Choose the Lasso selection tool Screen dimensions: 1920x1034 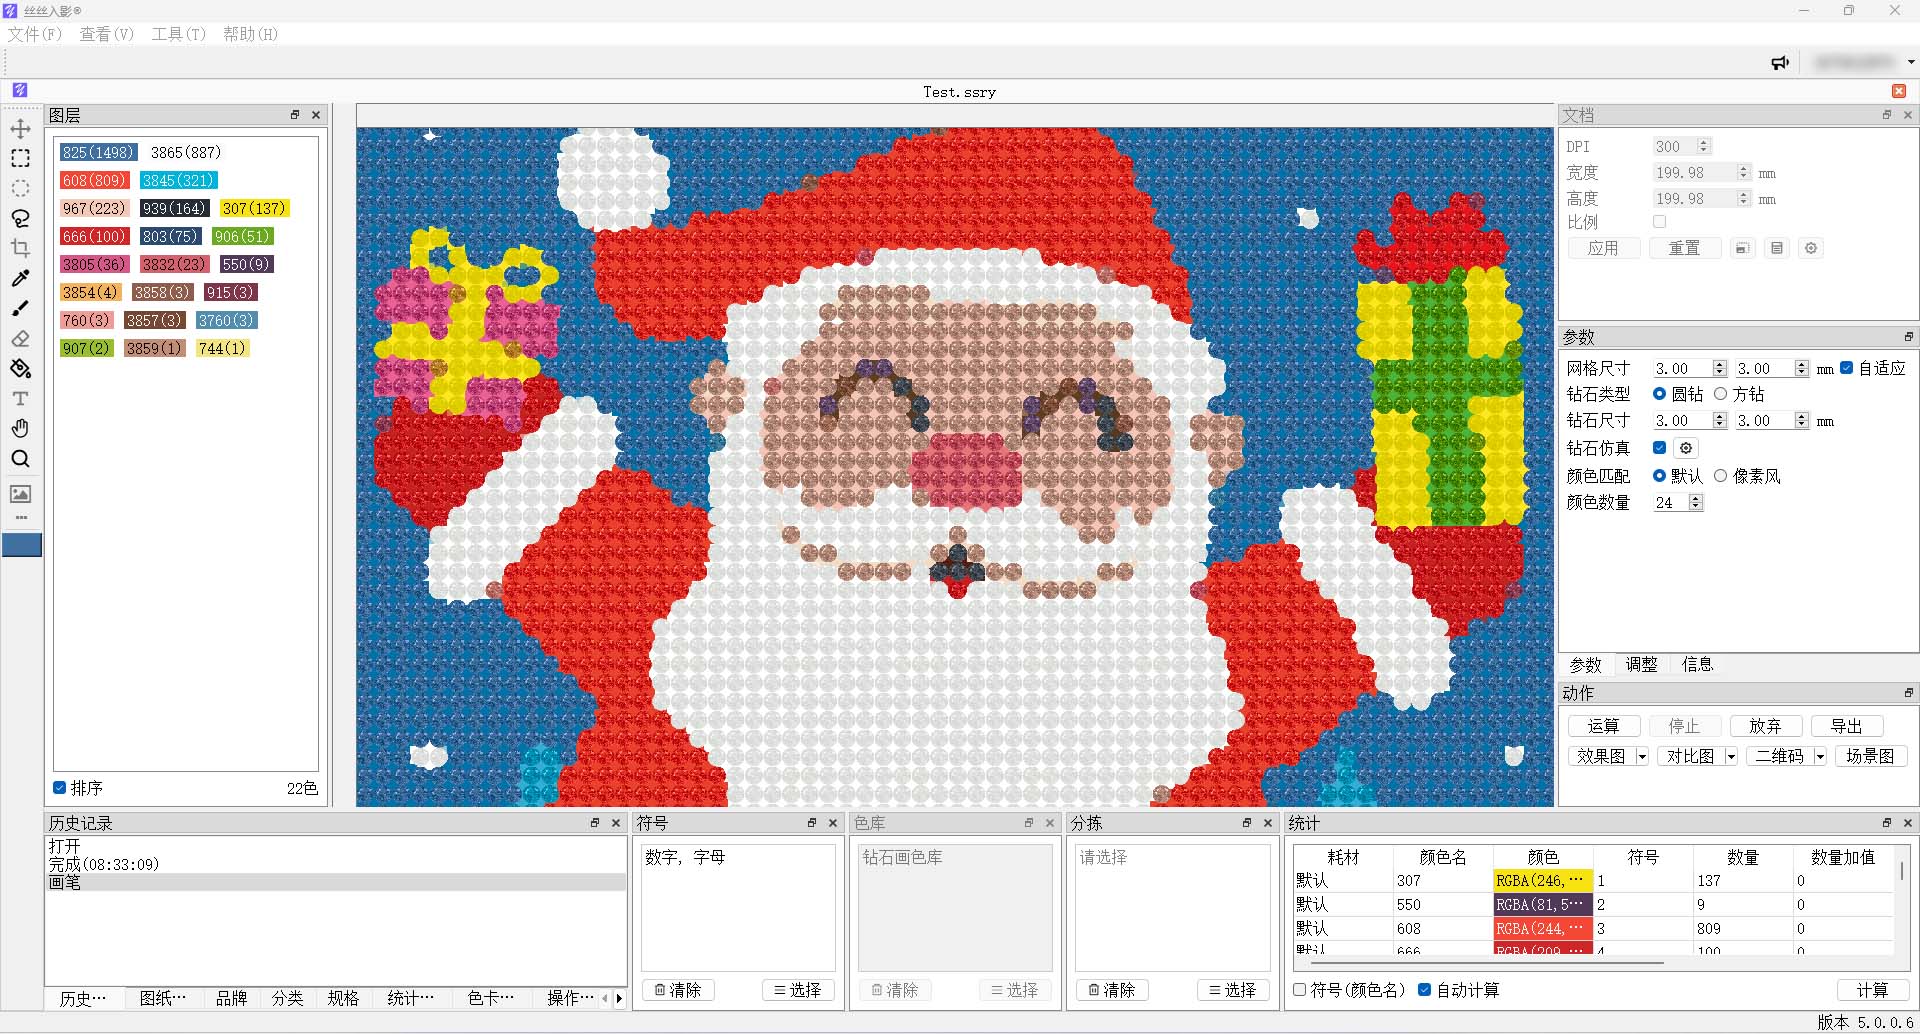20,219
